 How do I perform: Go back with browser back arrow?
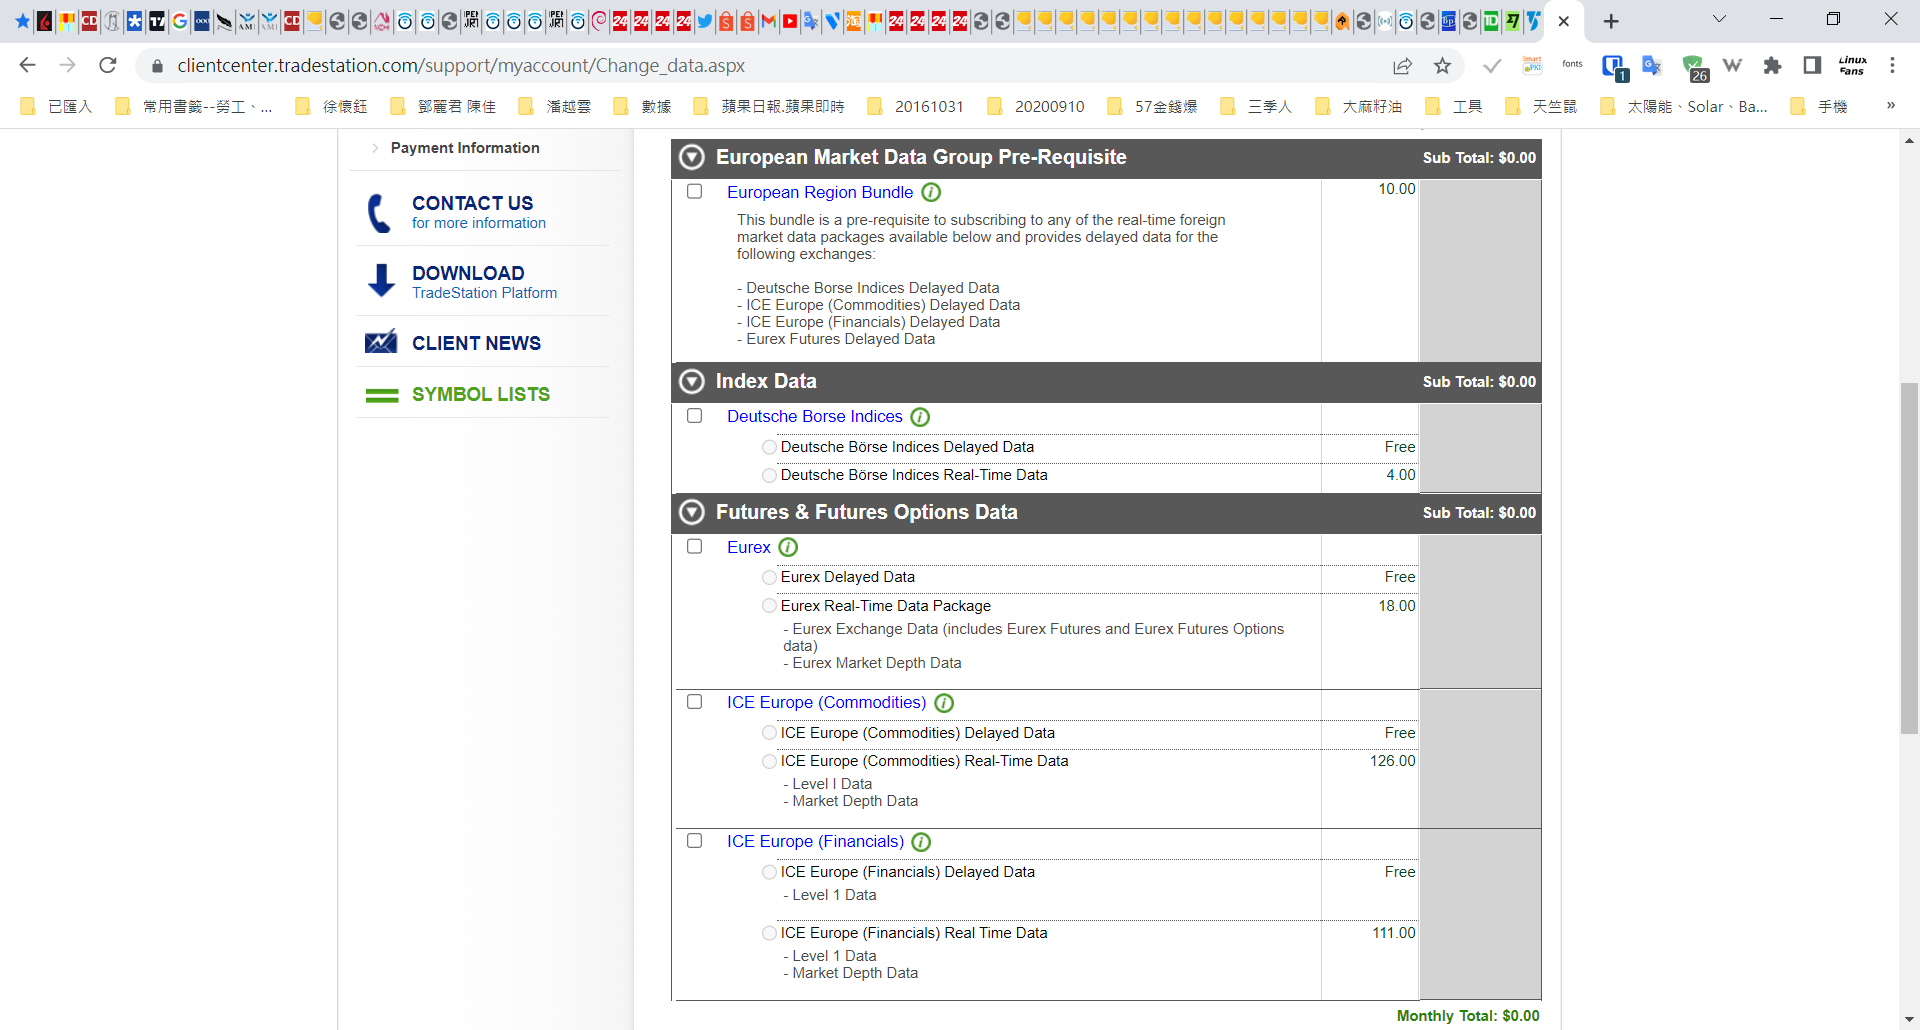27,65
